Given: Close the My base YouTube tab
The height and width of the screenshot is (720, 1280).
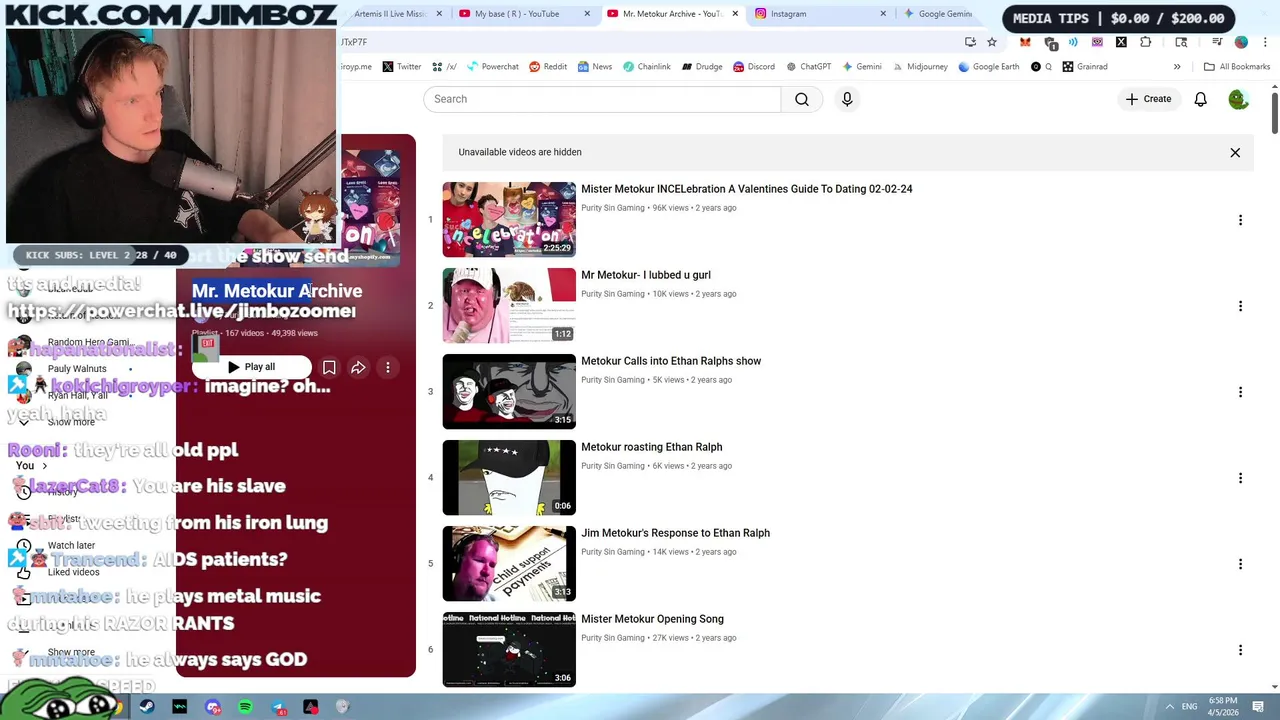Looking at the screenshot, I should 587,14.
